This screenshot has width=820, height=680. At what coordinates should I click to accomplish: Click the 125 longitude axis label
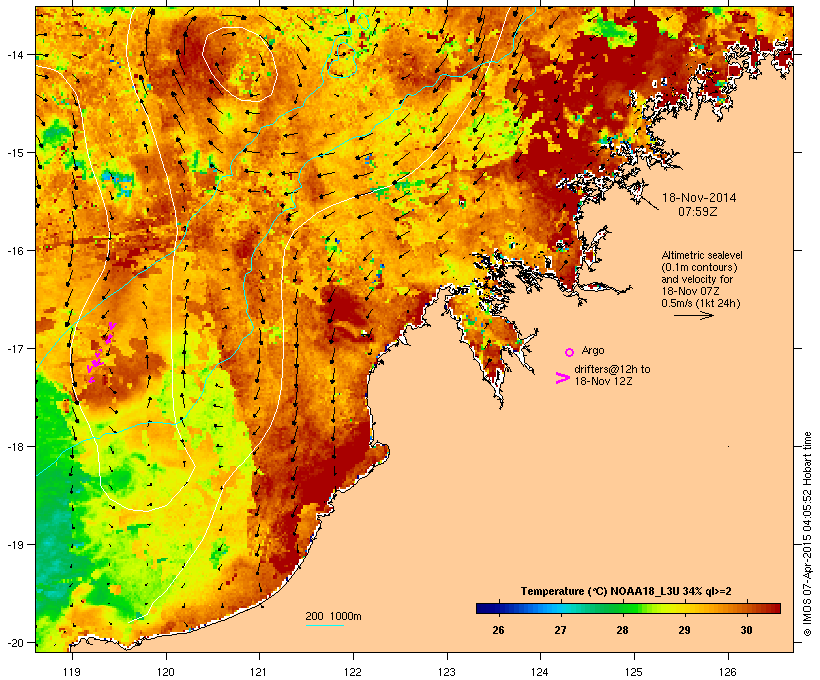[x=634, y=672]
